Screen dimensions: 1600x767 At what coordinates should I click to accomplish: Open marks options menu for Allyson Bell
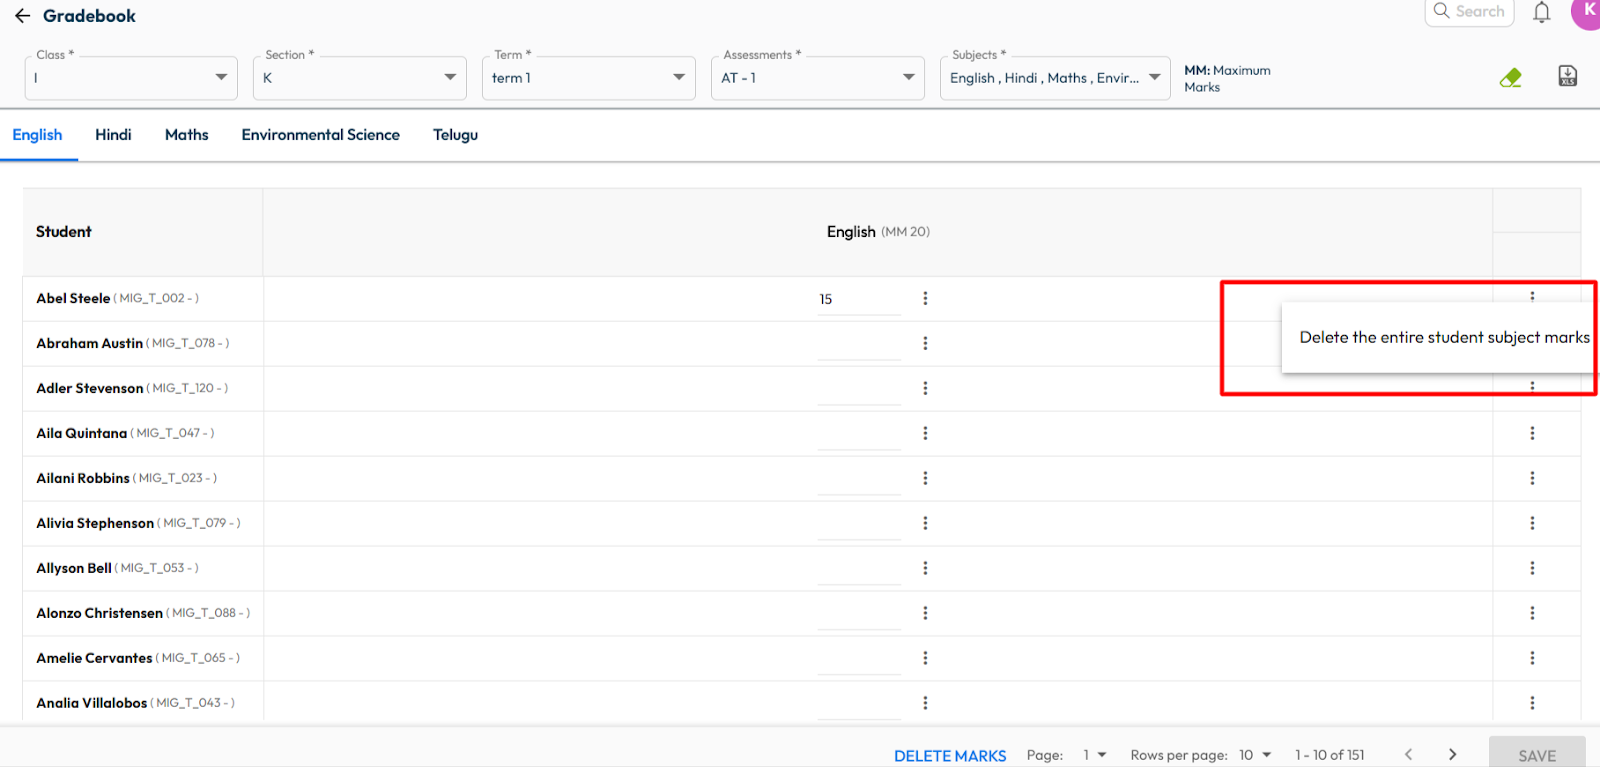coord(925,568)
